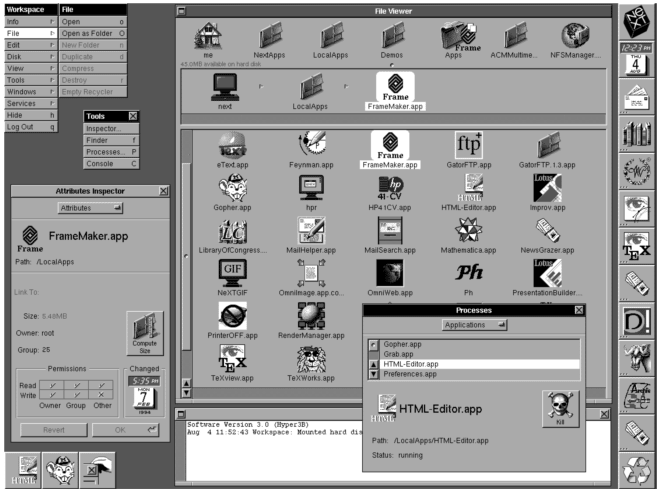This screenshot has width=662, height=496.
Task: Open the Attributes pop-up in the Inspector
Action: coord(90,208)
